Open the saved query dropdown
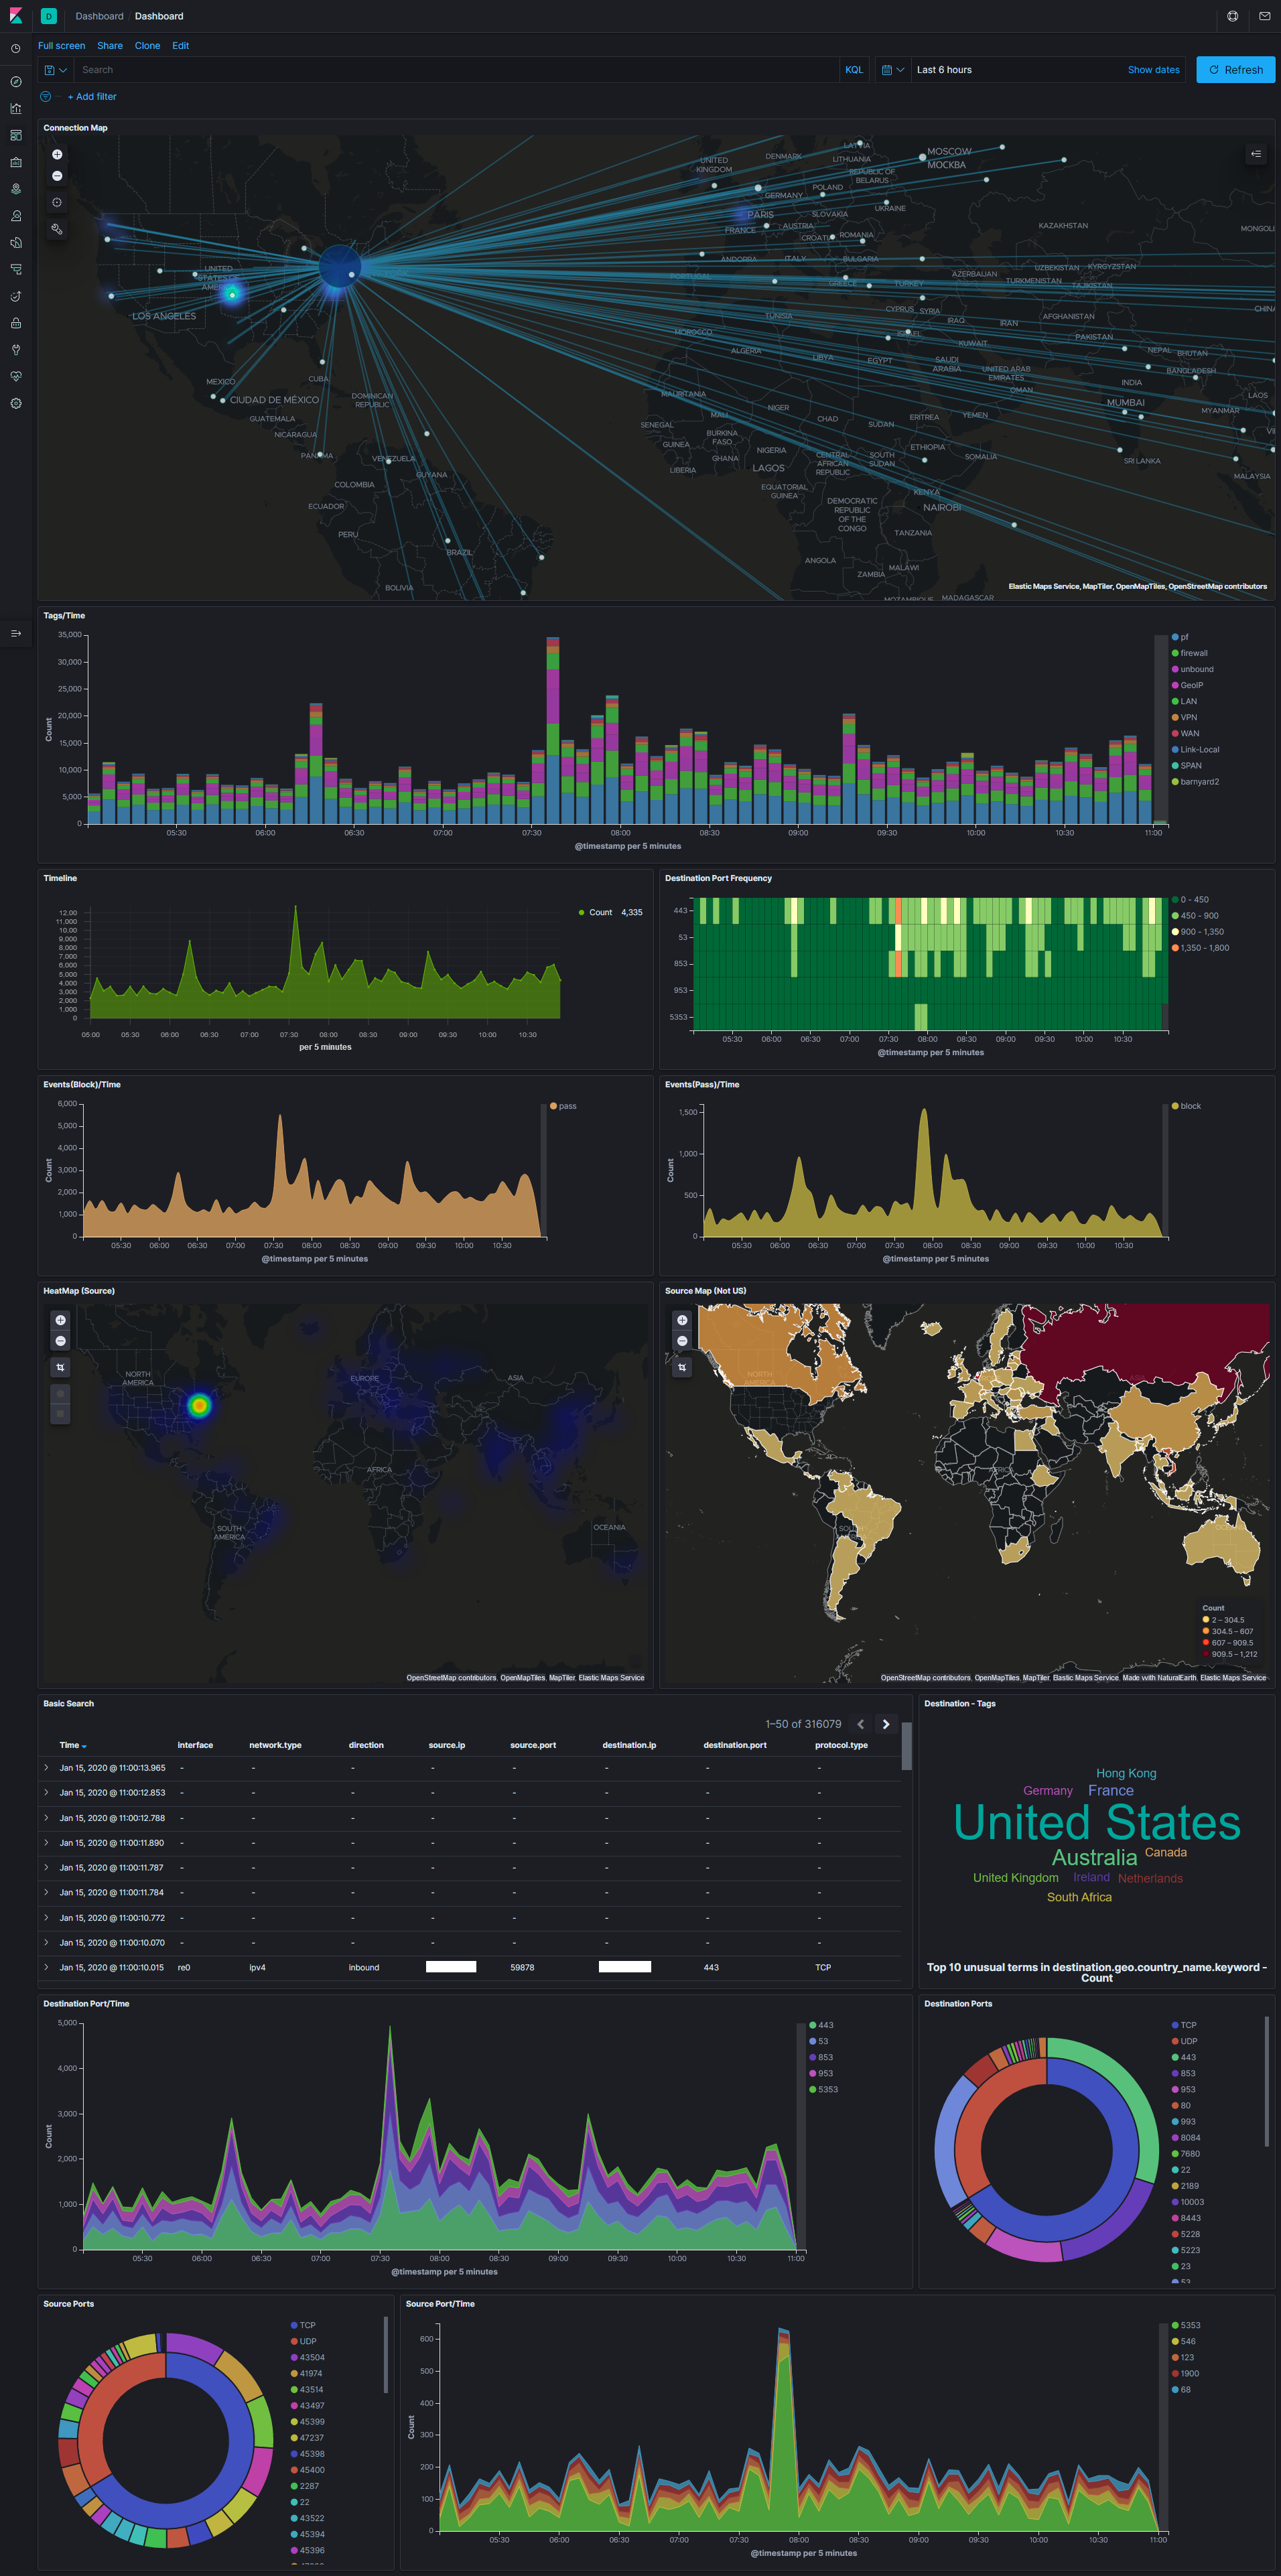Viewport: 1281px width, 2576px height. point(56,70)
